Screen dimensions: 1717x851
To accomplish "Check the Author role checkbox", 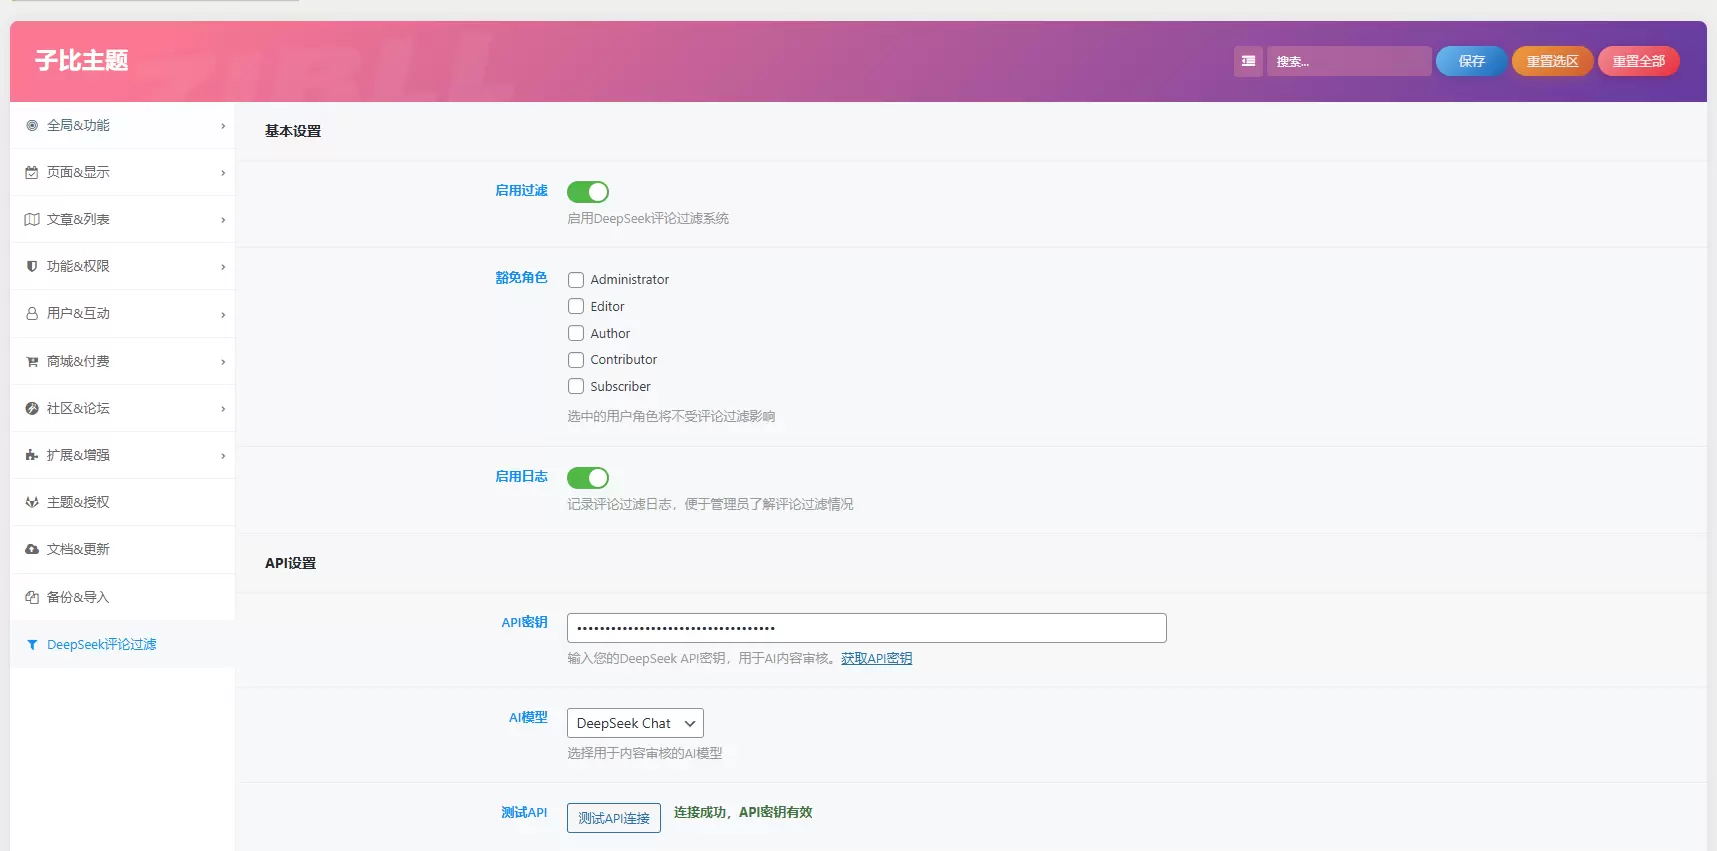I will click(x=576, y=333).
